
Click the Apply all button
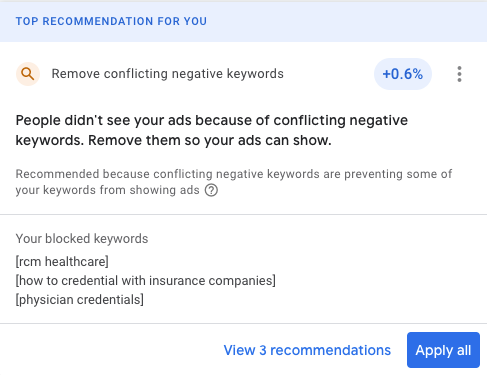(443, 350)
